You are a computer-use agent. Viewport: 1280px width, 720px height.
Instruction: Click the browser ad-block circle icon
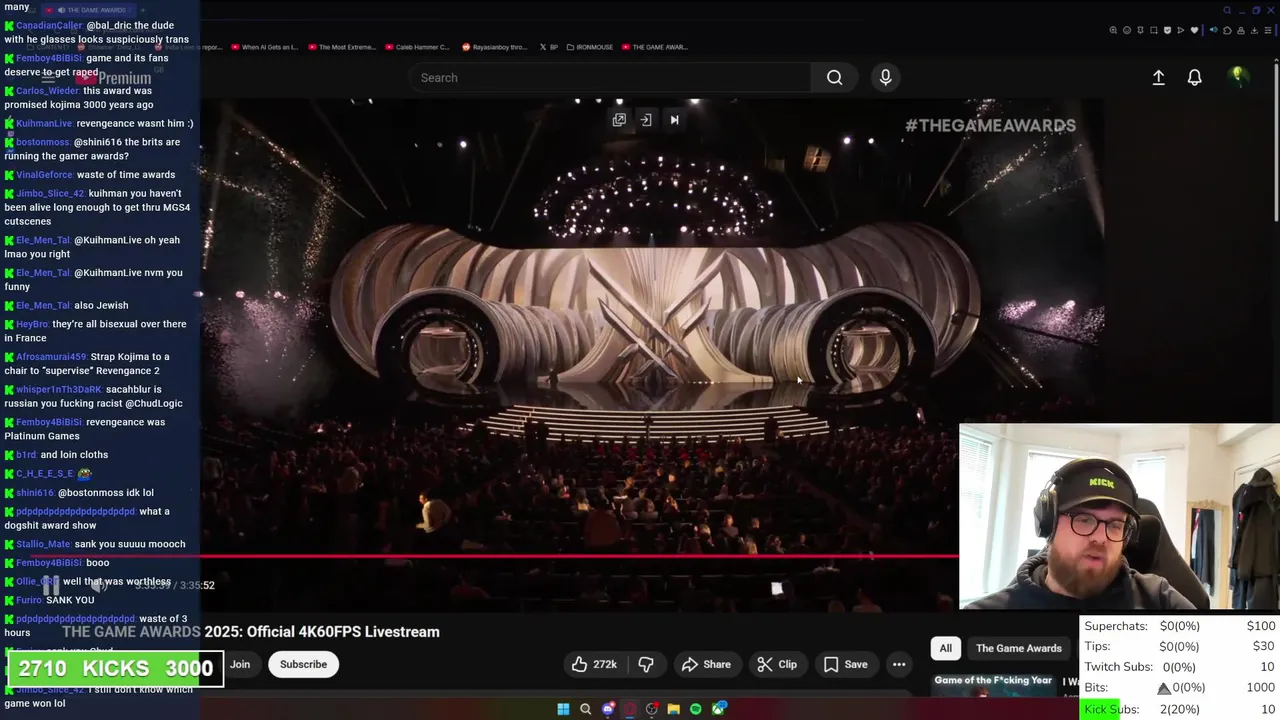(1127, 30)
